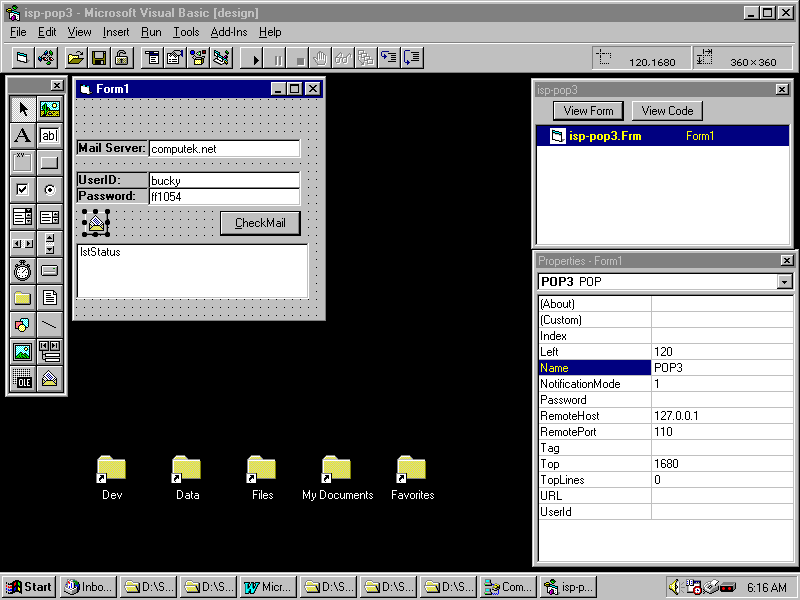This screenshot has height=600, width=800.
Task: Click the View Code button
Action: coord(667,111)
